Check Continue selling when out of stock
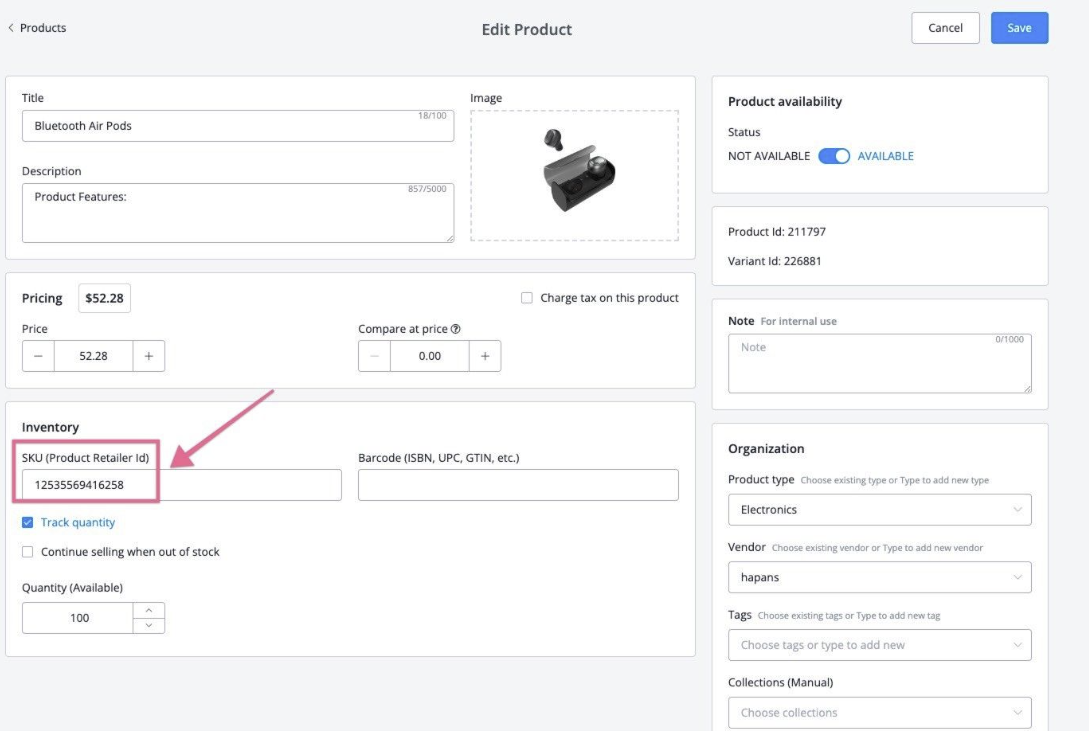Image resolution: width=1089 pixels, height=731 pixels. click(x=28, y=552)
